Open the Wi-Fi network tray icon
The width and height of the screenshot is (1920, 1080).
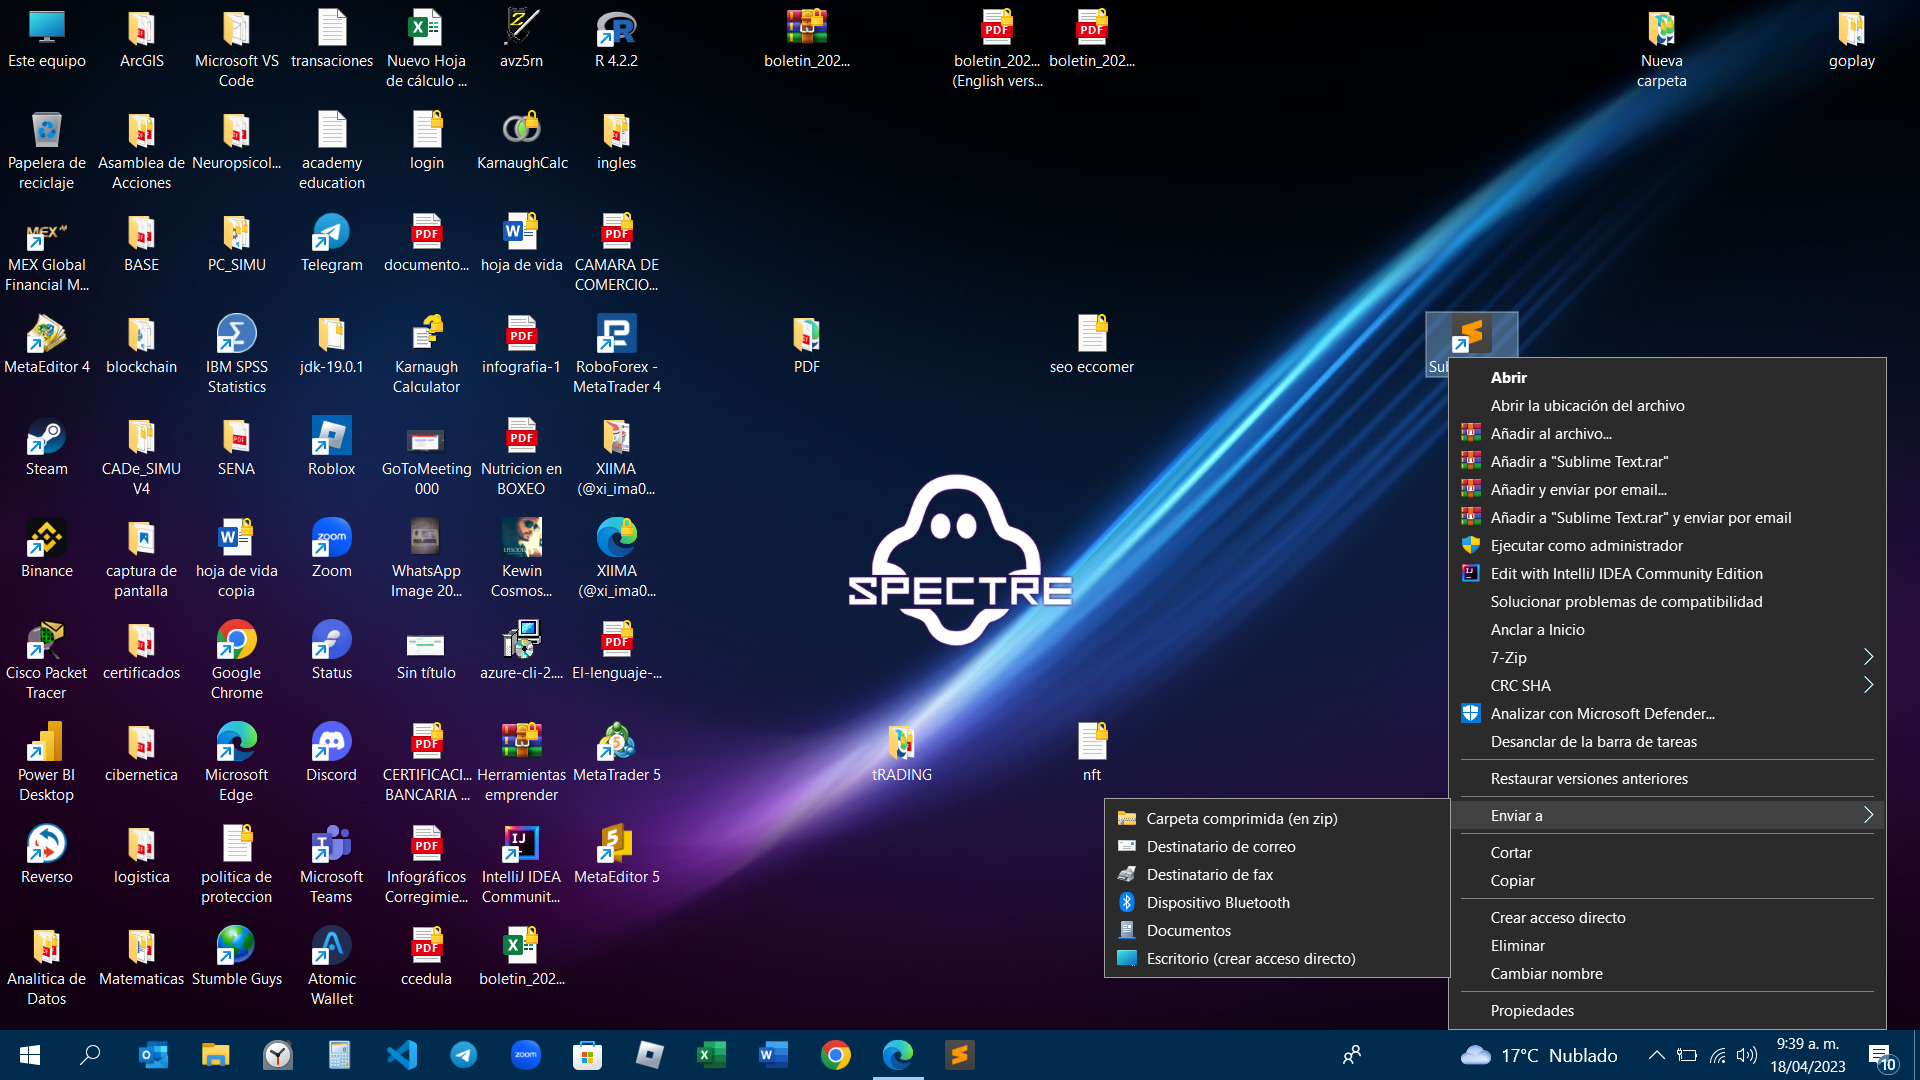[x=1717, y=1055]
